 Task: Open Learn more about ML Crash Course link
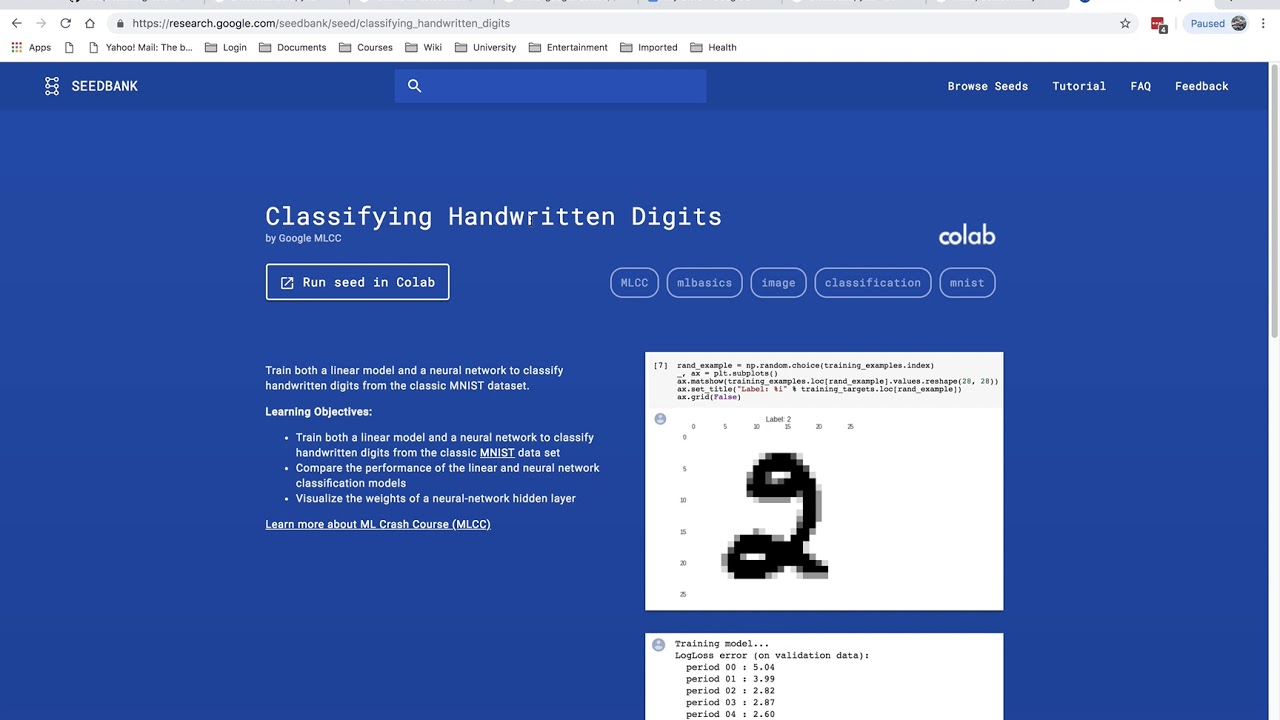[x=378, y=524]
